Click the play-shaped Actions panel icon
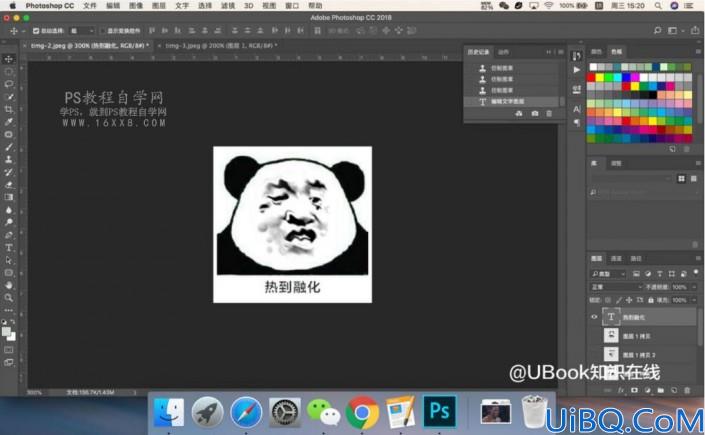The width and height of the screenshot is (705, 435). (x=577, y=70)
